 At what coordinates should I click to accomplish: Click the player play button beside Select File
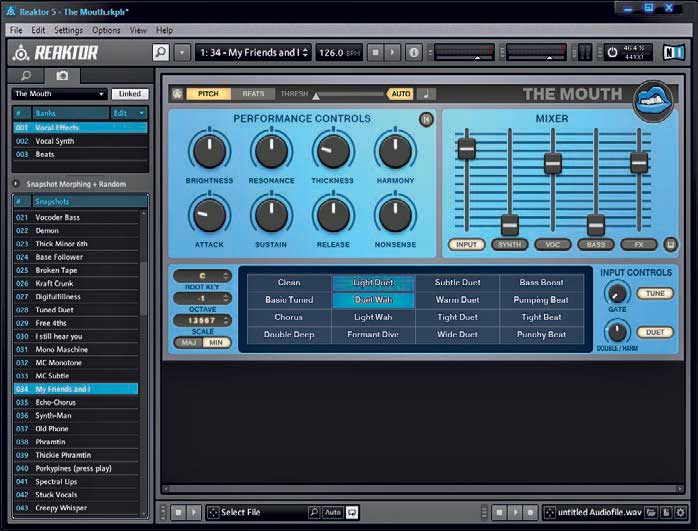pyautogui.click(x=194, y=512)
